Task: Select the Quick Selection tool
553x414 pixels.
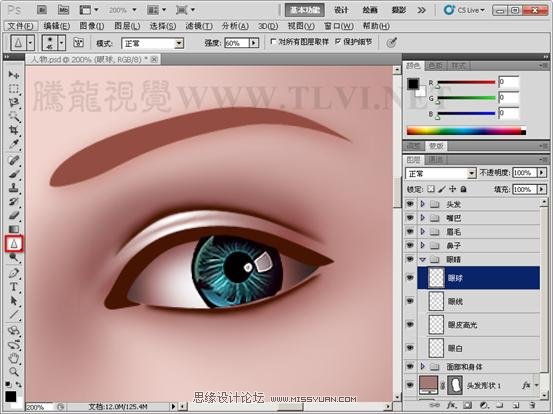Action: pyautogui.click(x=14, y=116)
